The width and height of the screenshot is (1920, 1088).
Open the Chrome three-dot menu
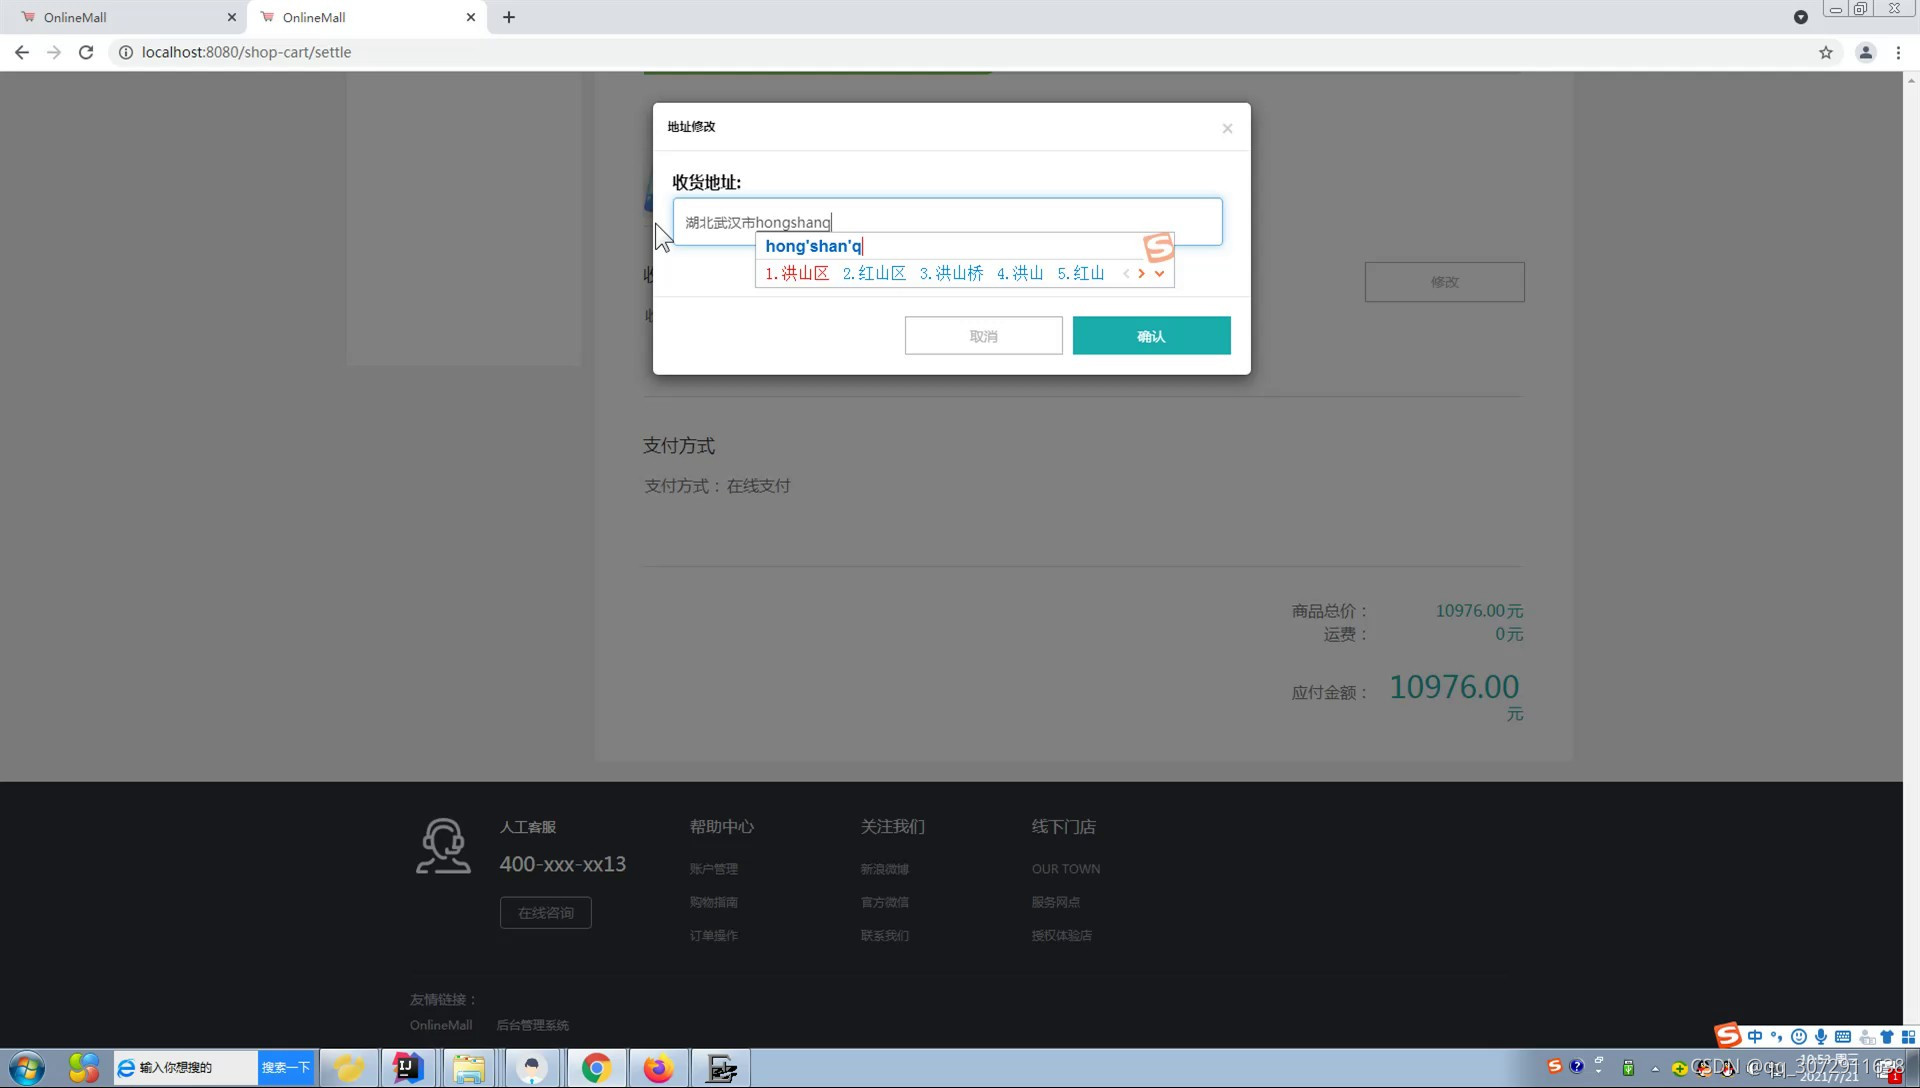1898,52
